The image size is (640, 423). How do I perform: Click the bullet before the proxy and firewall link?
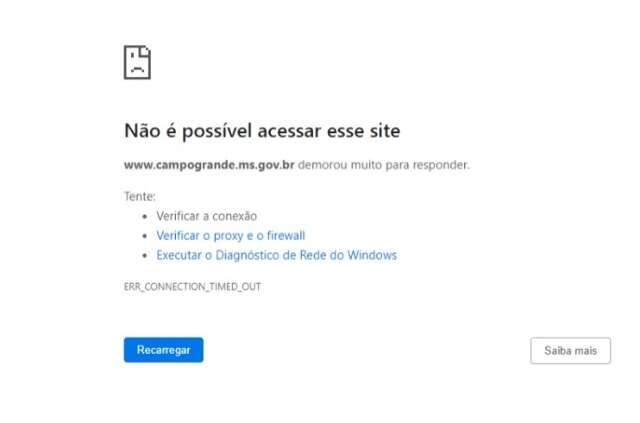point(144,236)
